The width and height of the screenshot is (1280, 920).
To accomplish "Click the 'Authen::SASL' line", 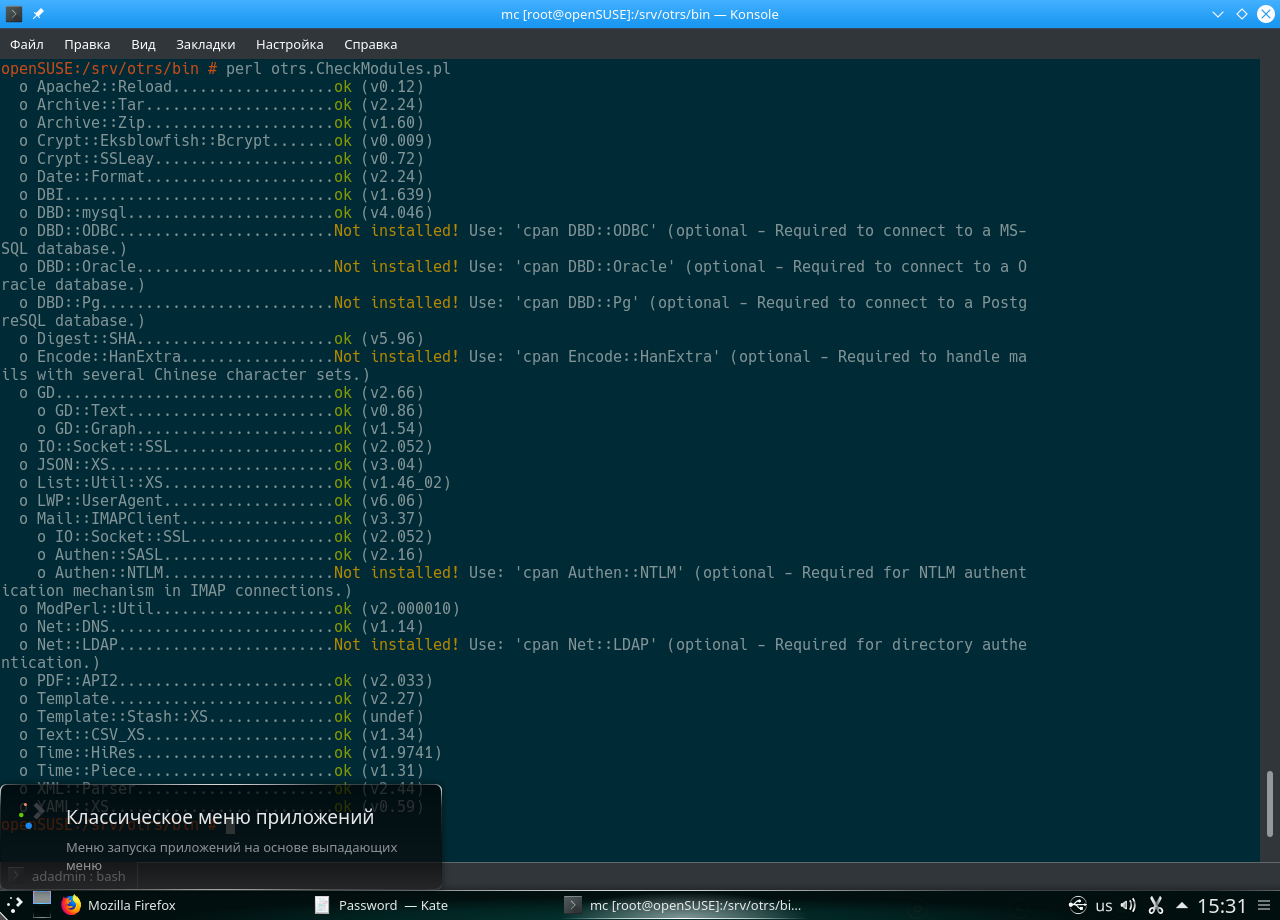I will (231, 555).
